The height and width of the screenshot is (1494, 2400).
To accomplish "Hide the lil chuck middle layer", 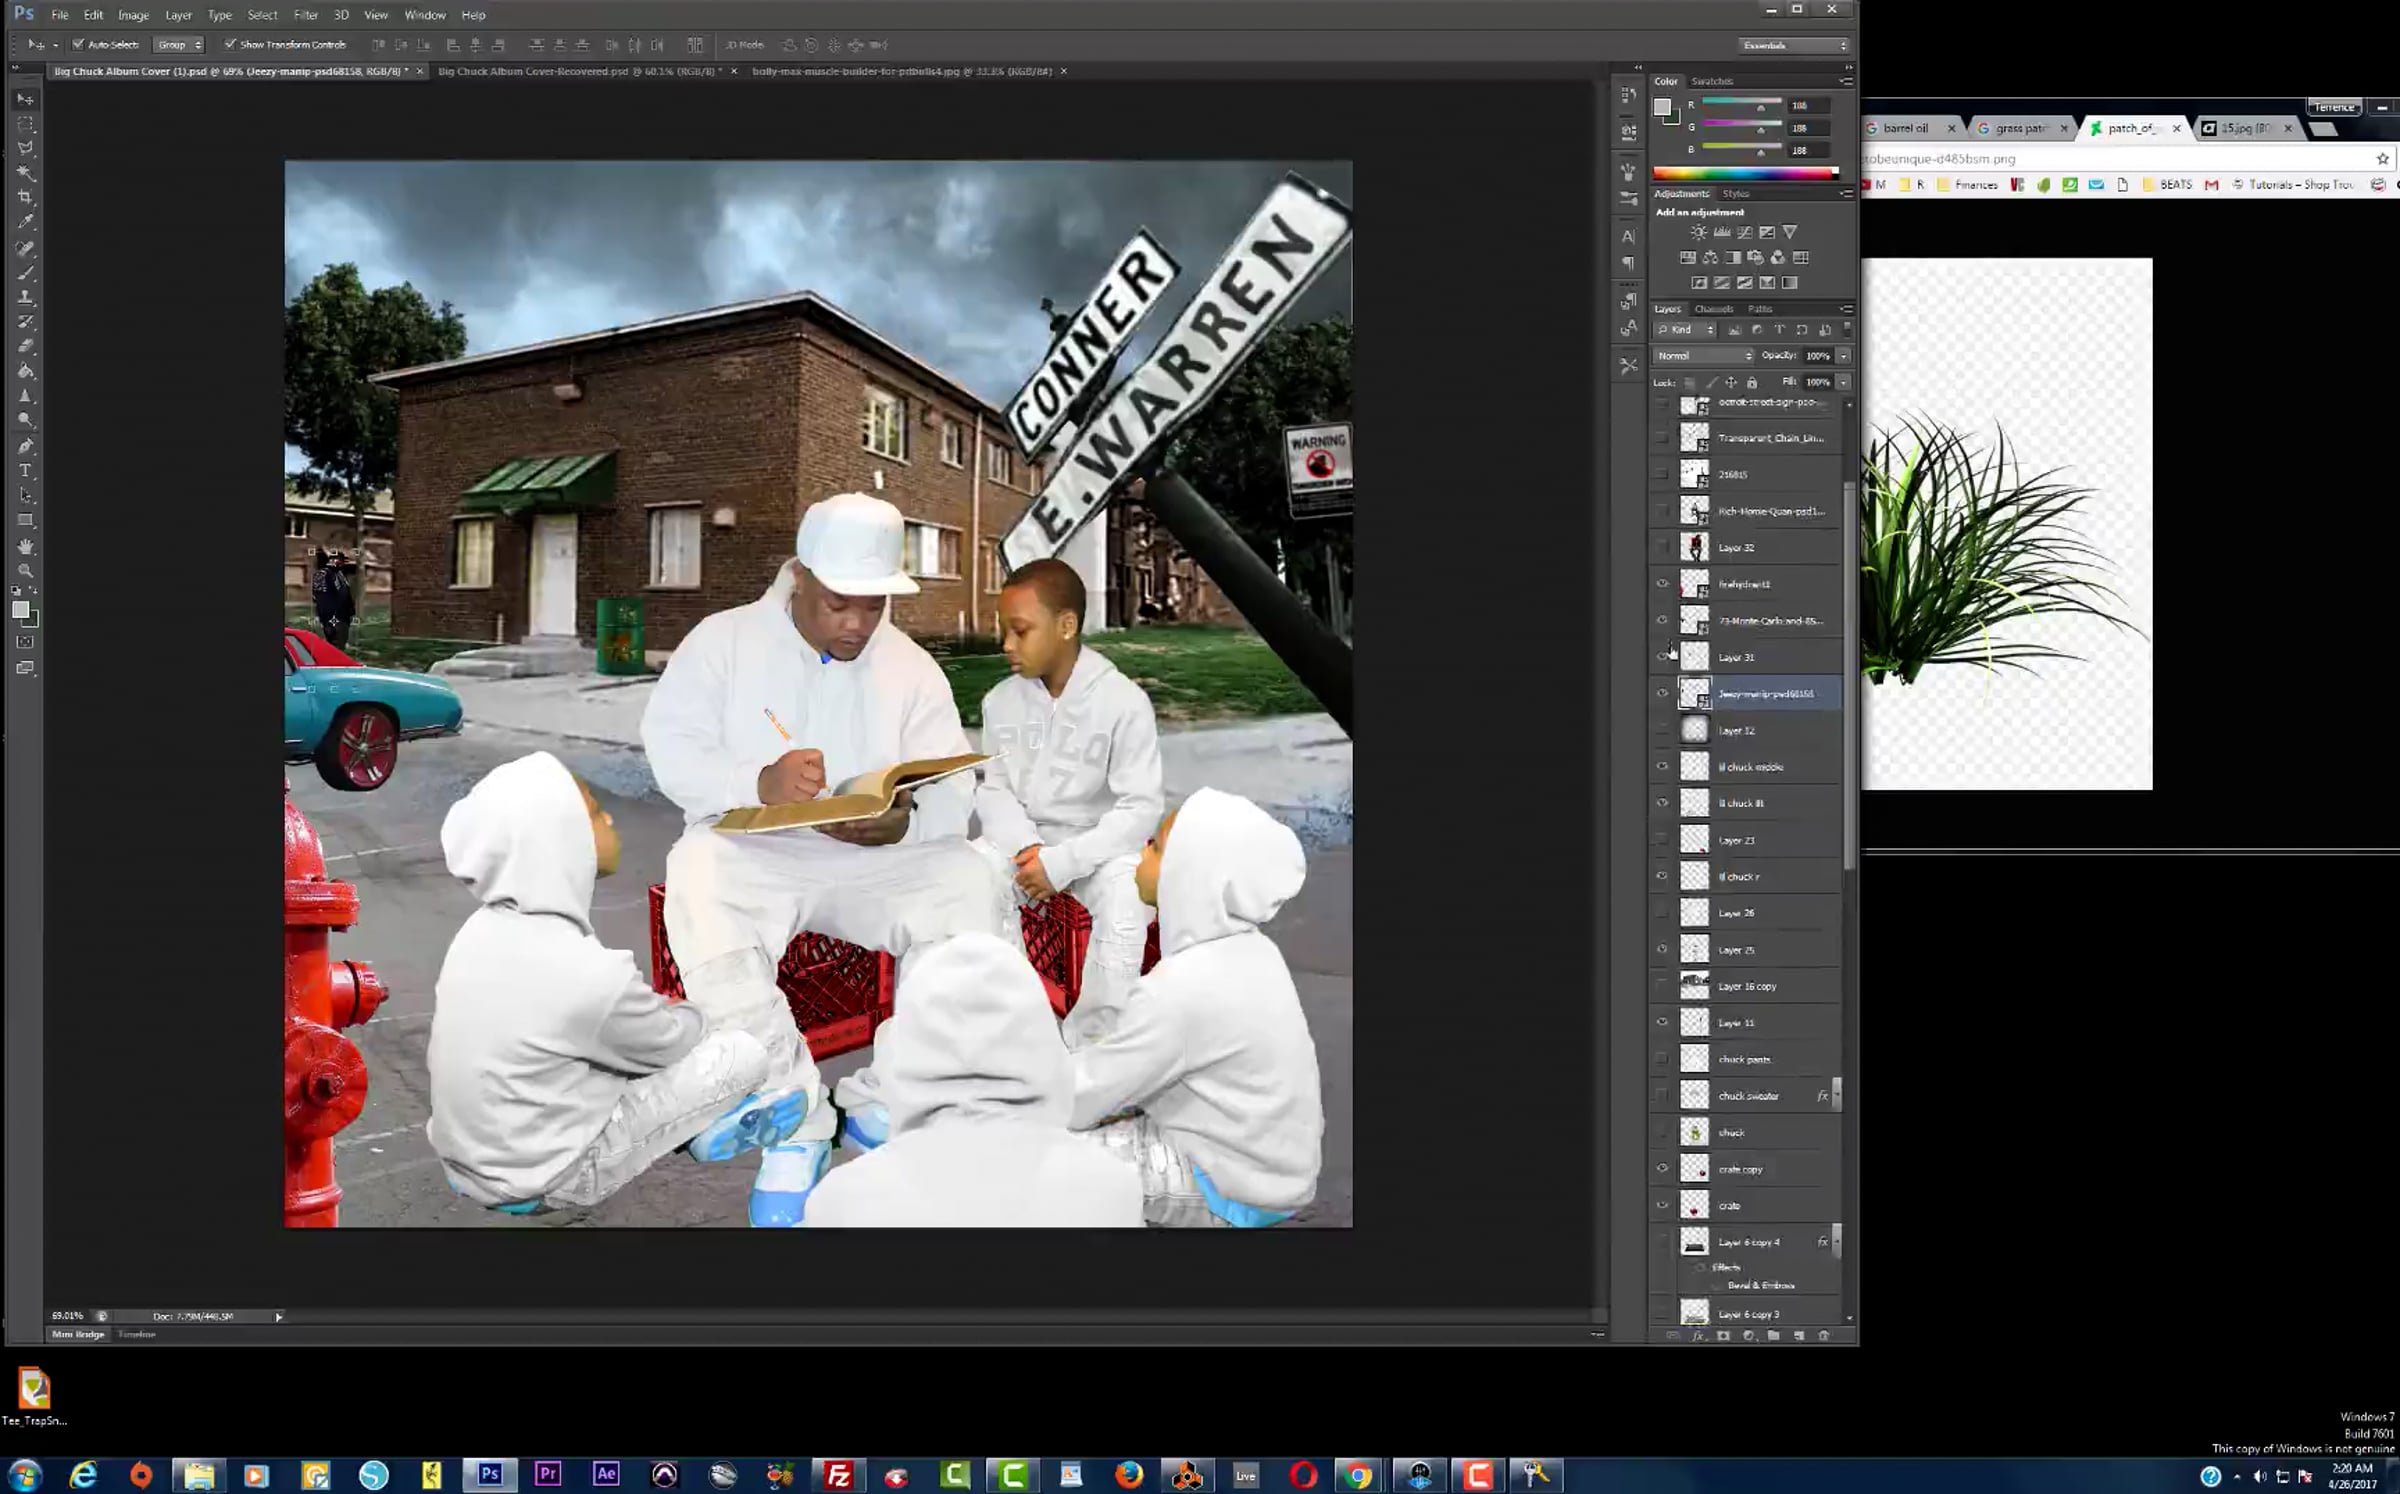I will point(1662,767).
